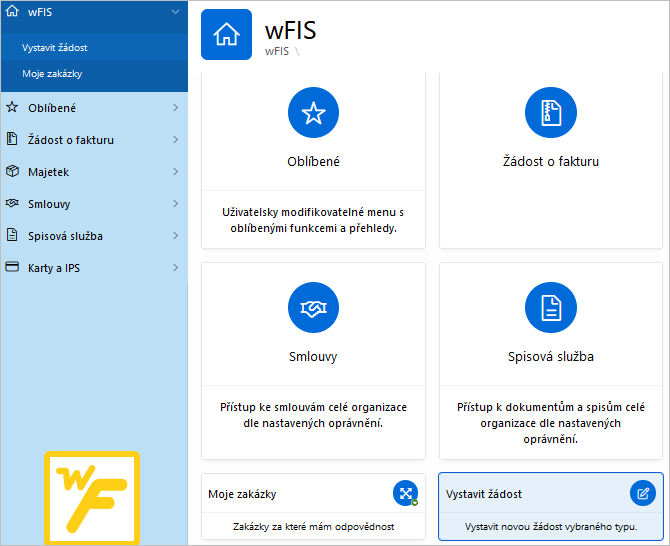Open the Vystavit žádost tile title

[x=484, y=494]
